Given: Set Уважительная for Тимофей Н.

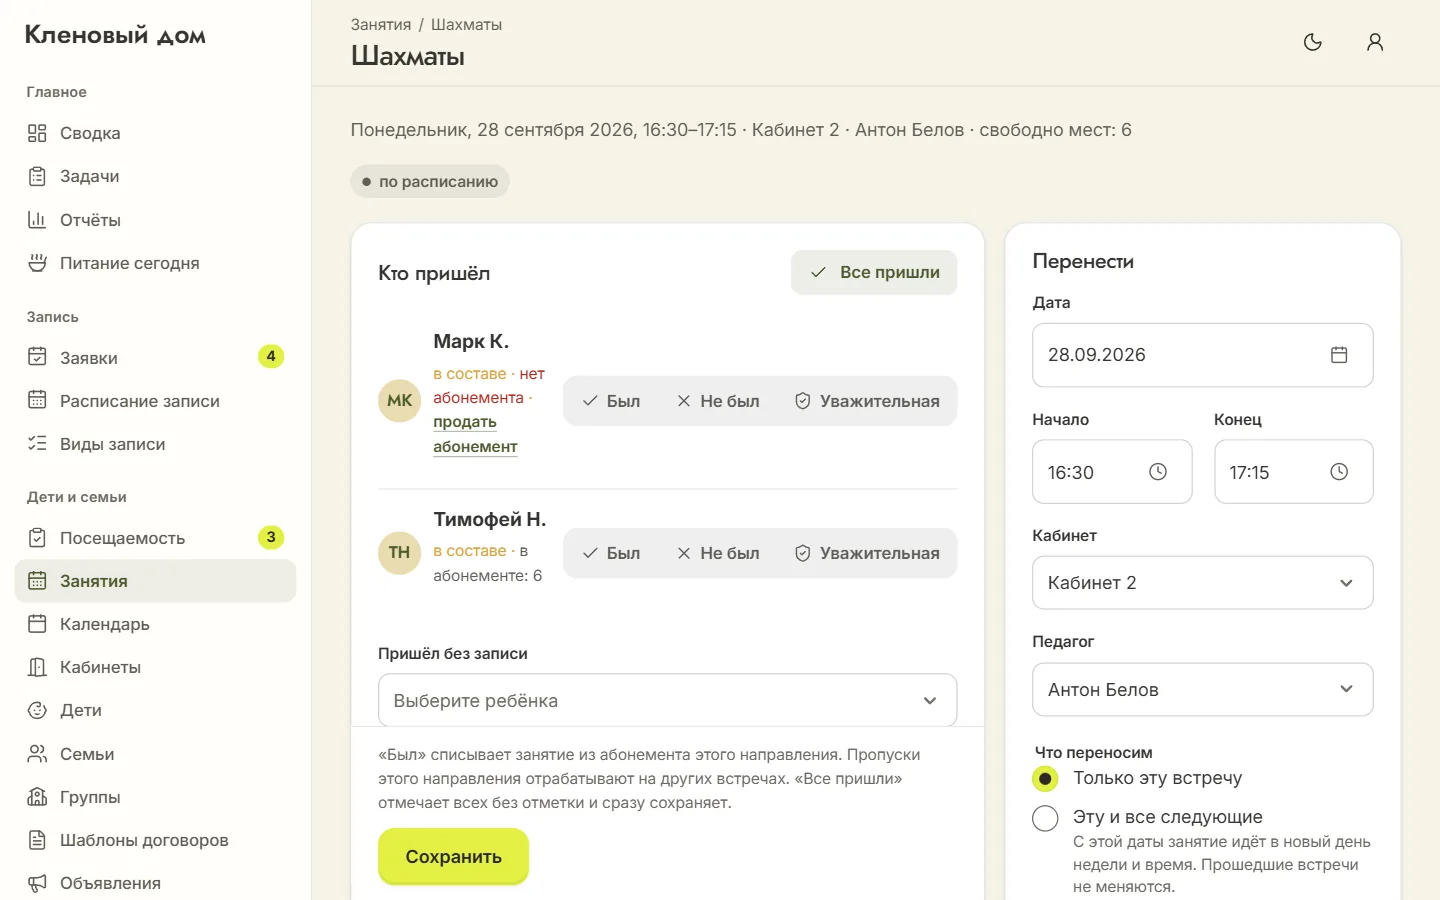Looking at the screenshot, I should pyautogui.click(x=867, y=553).
